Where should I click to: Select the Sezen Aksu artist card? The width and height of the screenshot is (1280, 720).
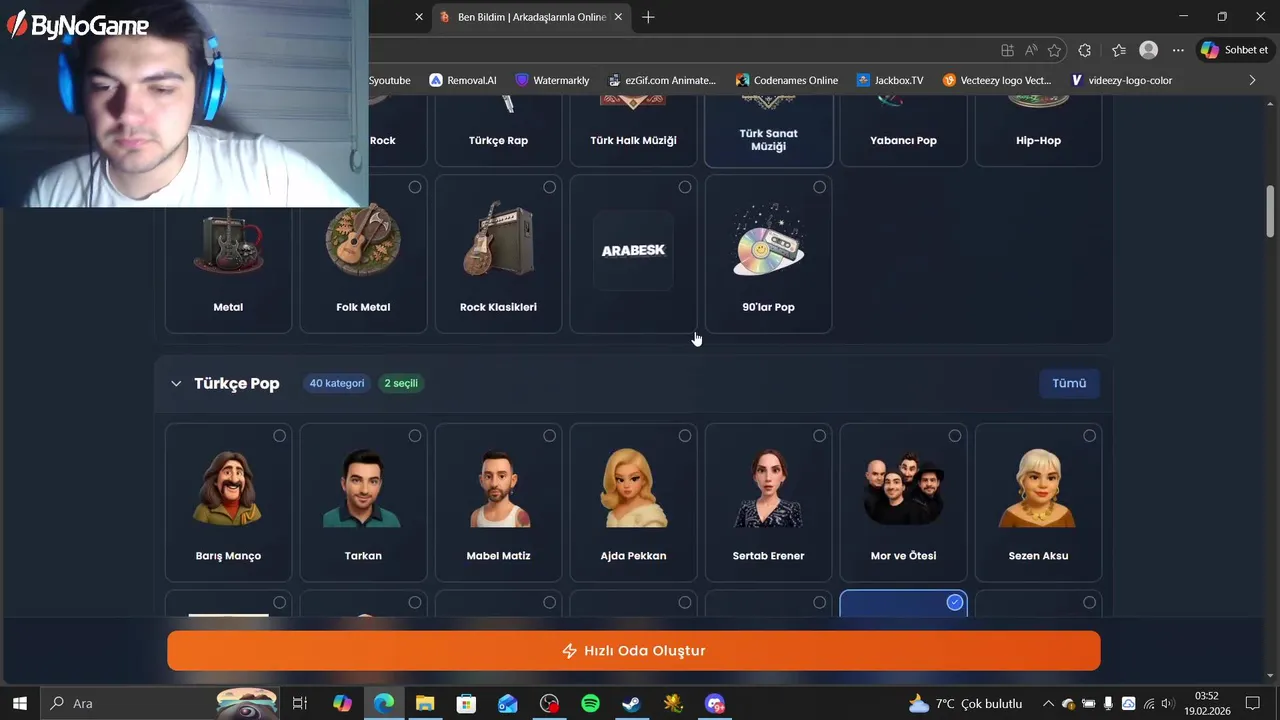1038,502
